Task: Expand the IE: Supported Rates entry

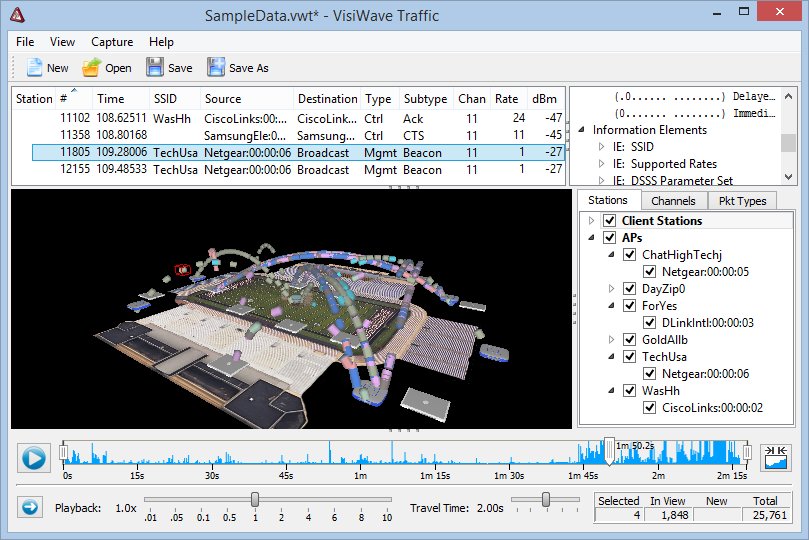Action: [602, 164]
